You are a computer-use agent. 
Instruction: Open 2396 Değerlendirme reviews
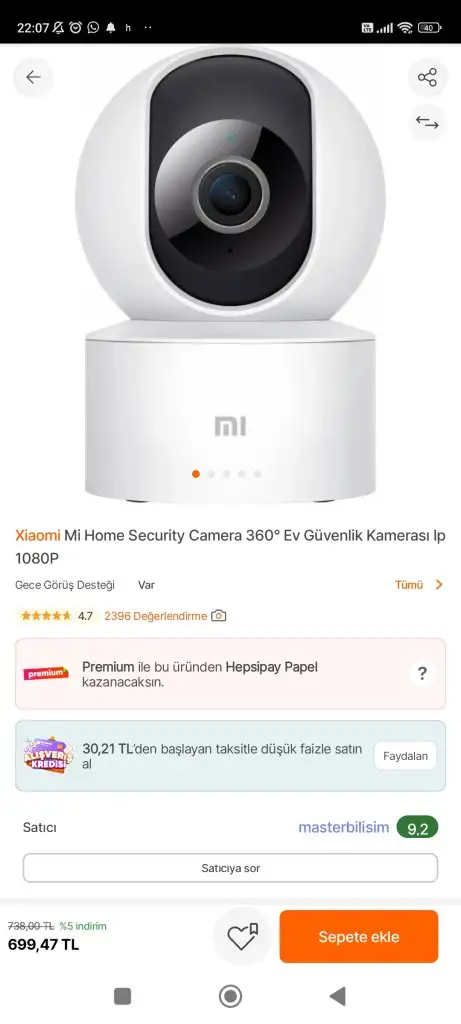tap(155, 616)
